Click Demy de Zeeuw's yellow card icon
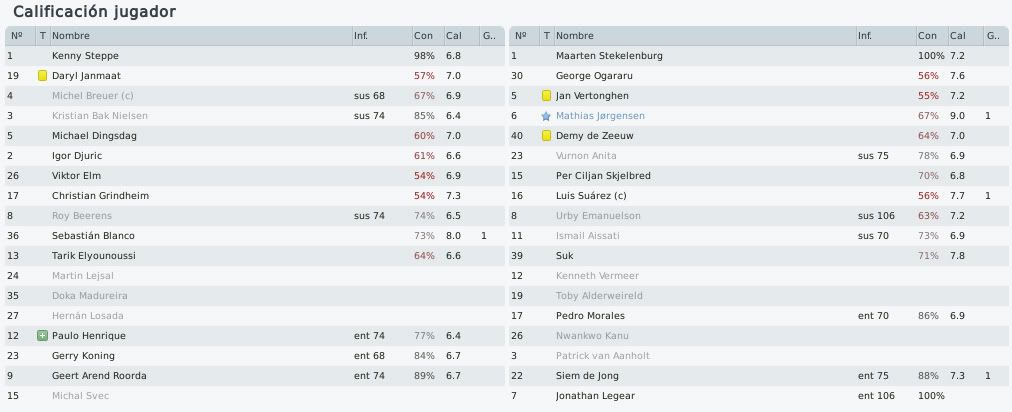The width and height of the screenshot is (1012, 412). (547, 136)
